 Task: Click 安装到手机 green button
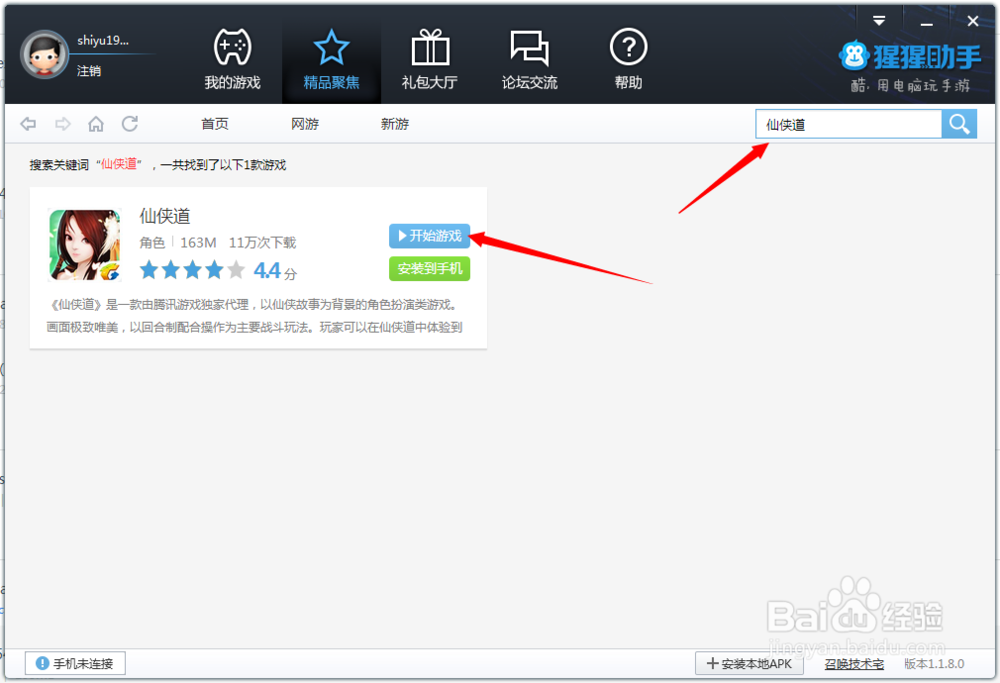(429, 268)
